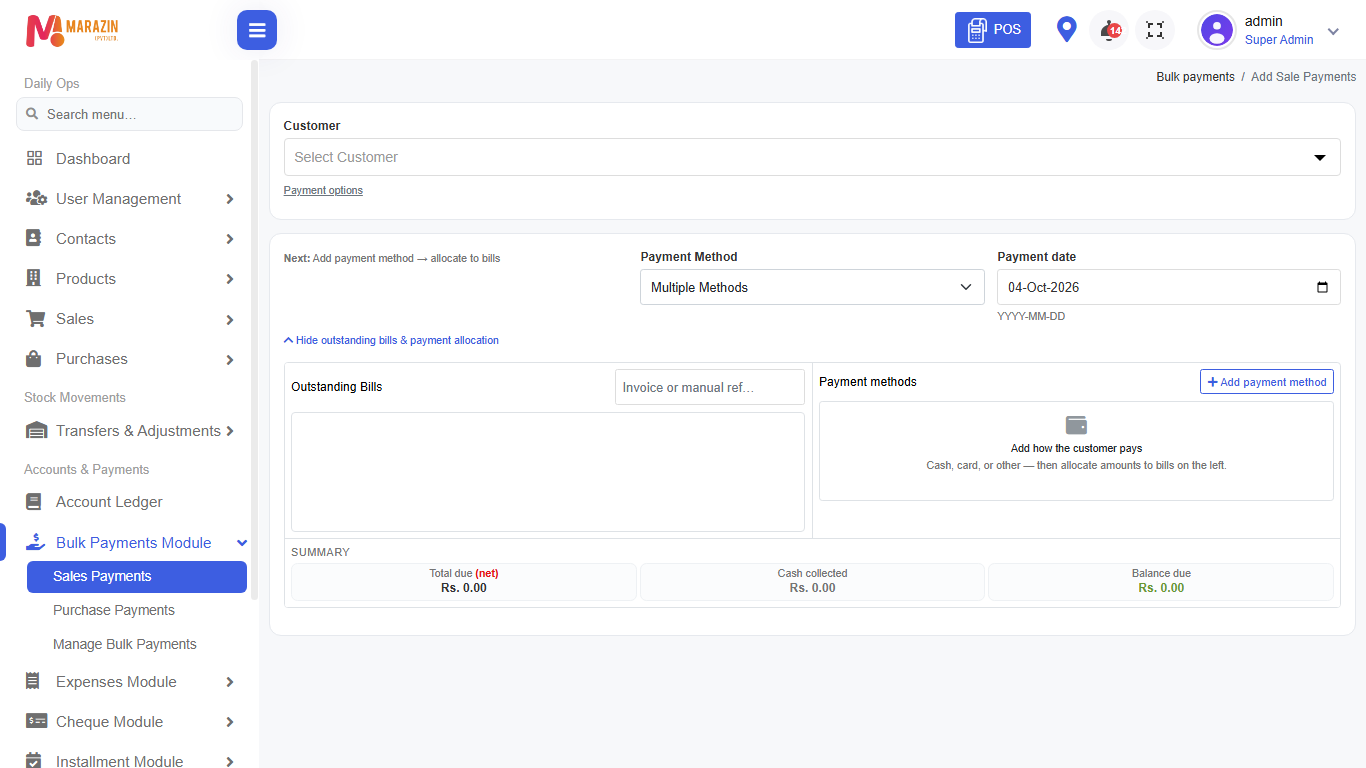Click the Sales cart icon
The image size is (1366, 768).
pos(36,319)
